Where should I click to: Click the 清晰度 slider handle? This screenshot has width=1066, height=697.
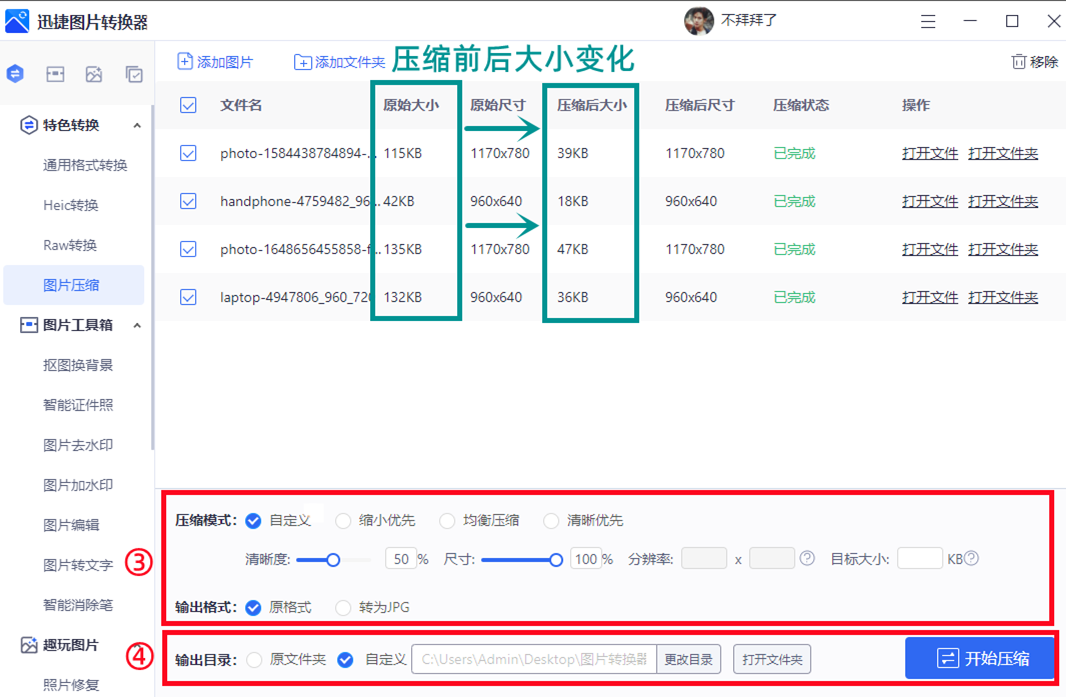(x=333, y=560)
